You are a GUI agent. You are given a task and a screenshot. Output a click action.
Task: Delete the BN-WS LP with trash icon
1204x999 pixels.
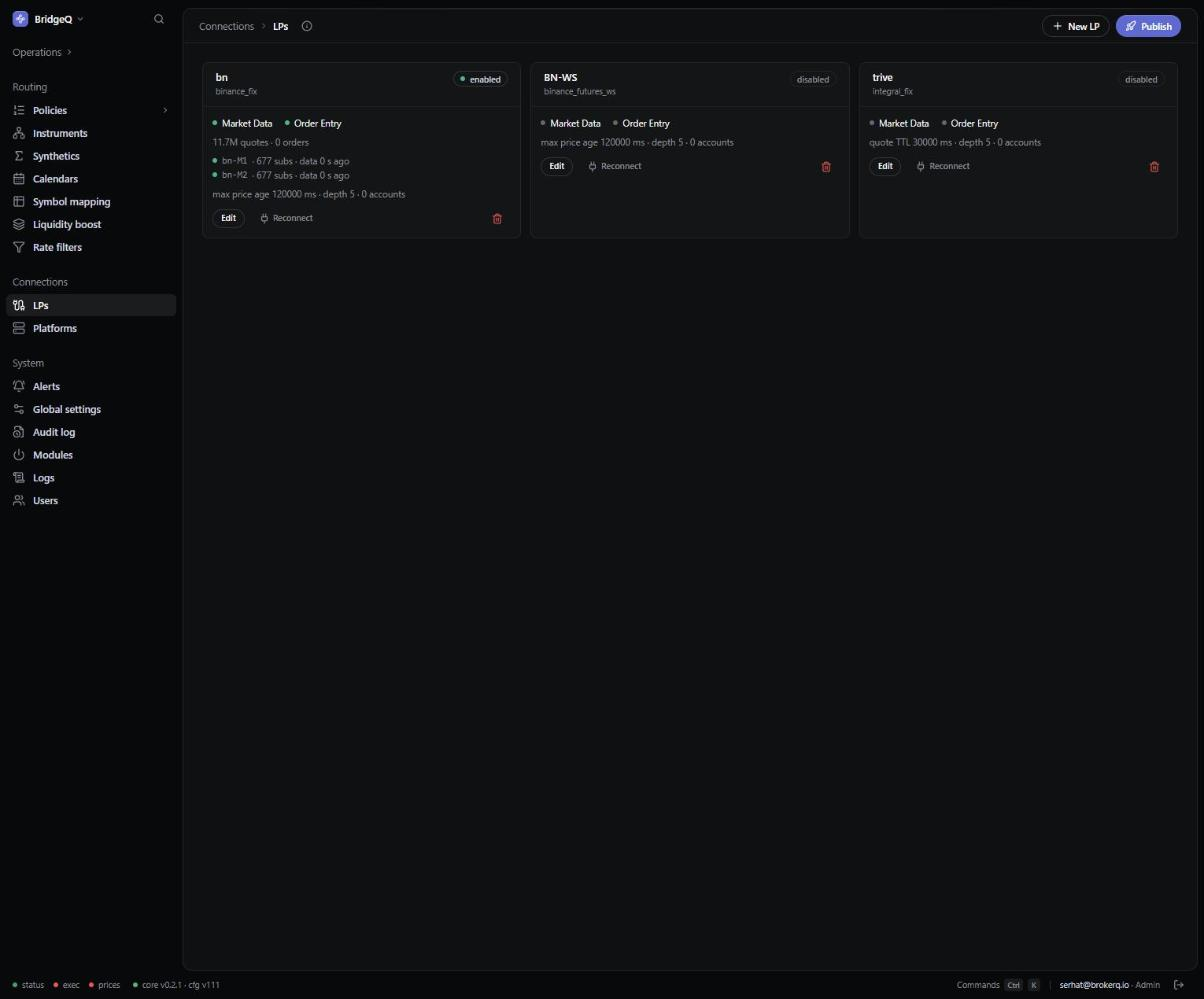826,166
